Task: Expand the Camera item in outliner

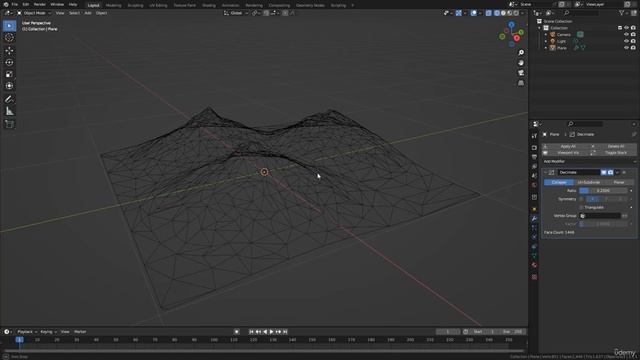Action: [546, 35]
